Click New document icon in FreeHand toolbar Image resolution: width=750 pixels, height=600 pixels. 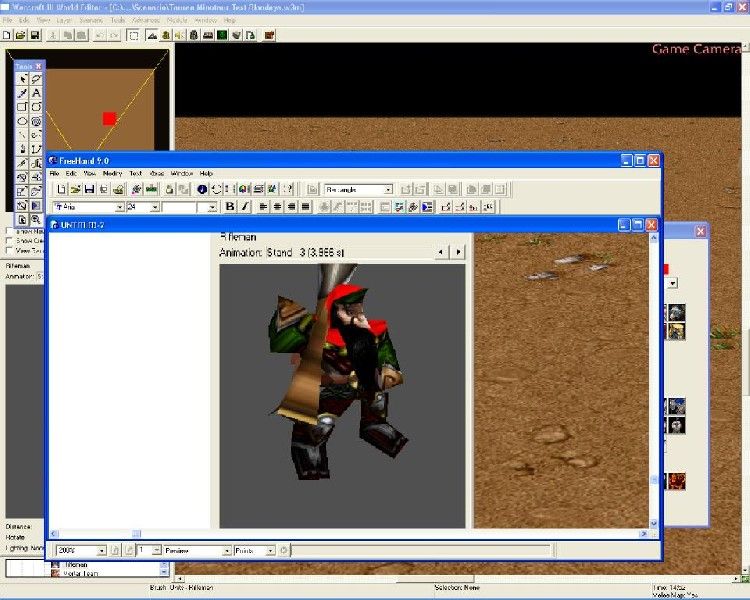[61, 189]
